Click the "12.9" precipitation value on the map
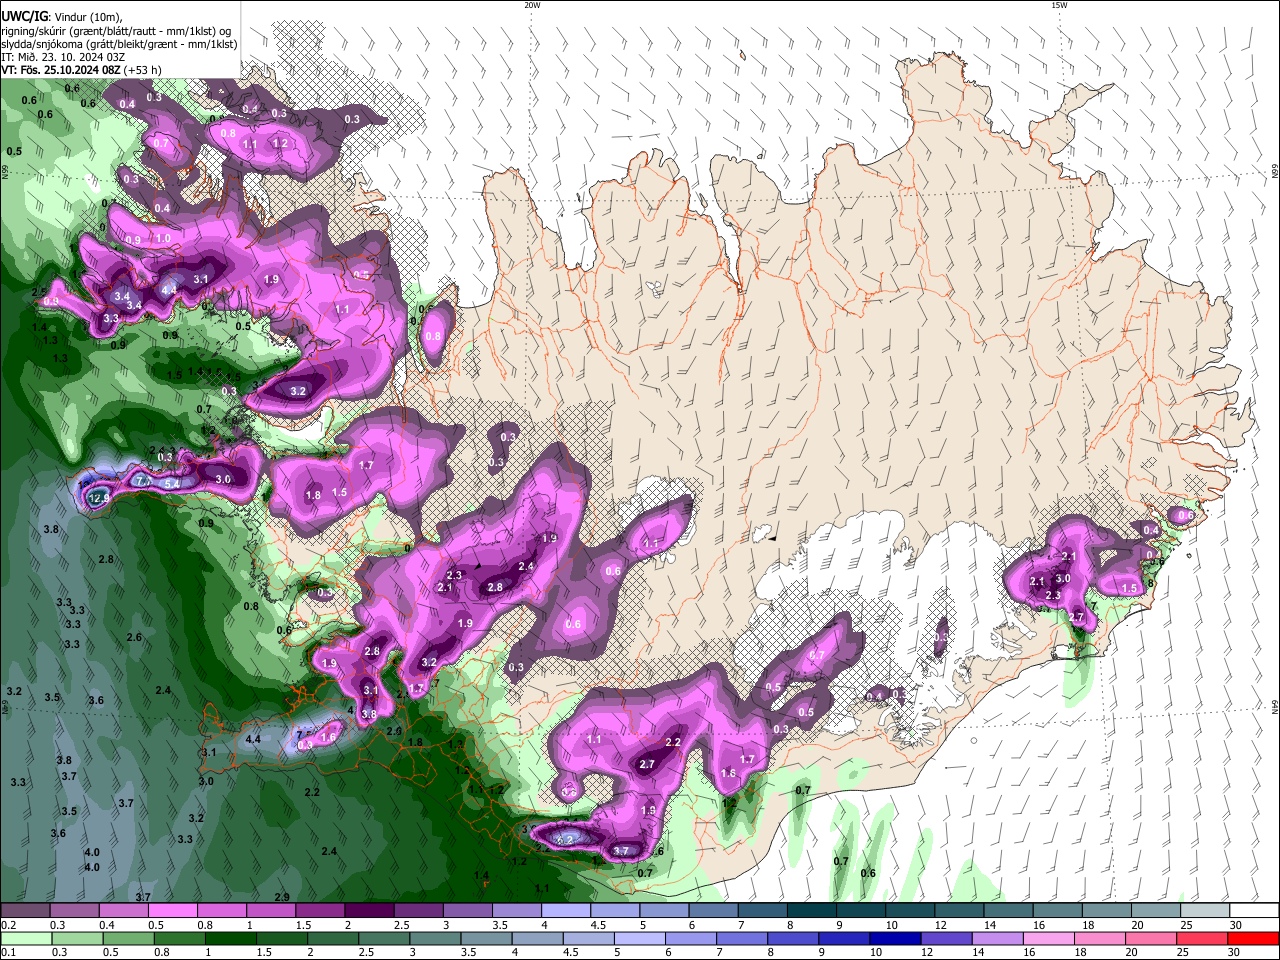 coord(99,497)
